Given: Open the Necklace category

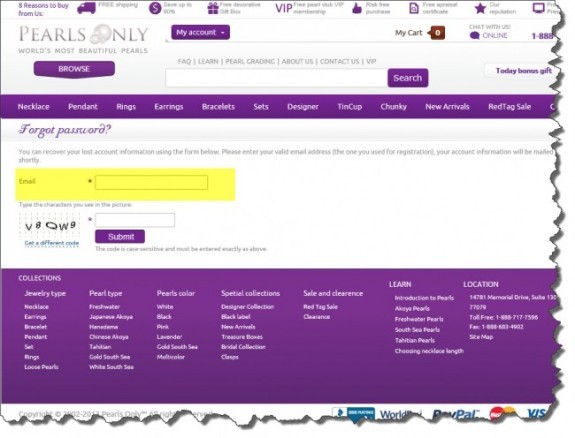Looking at the screenshot, I should click(33, 107).
